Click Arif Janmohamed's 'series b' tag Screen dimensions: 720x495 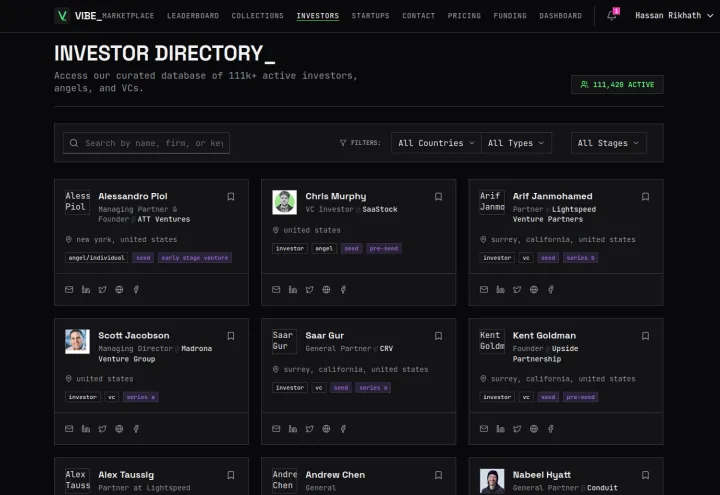pos(580,258)
